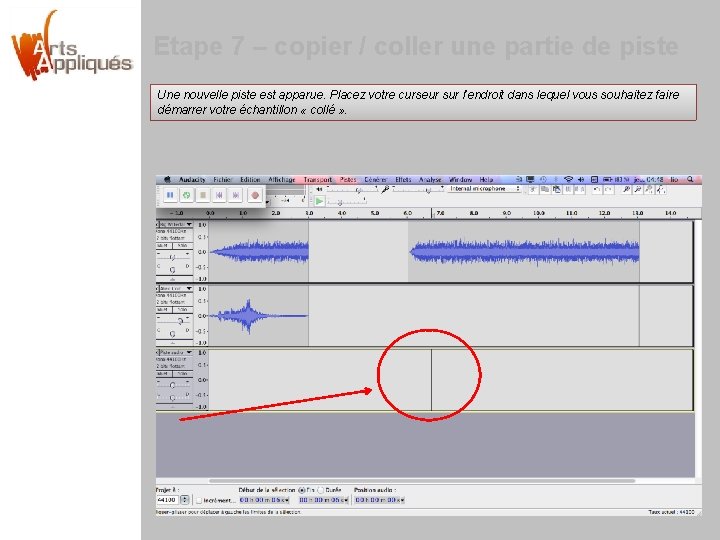Click the Stop transport button
Viewport: 720px width, 540px height.
(x=203, y=195)
